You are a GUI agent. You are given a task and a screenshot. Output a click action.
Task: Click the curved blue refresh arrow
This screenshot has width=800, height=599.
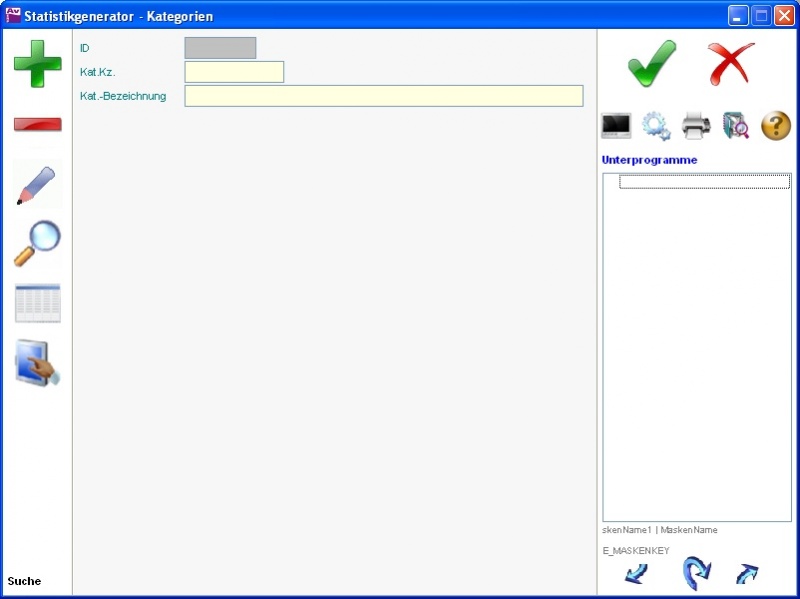point(696,574)
